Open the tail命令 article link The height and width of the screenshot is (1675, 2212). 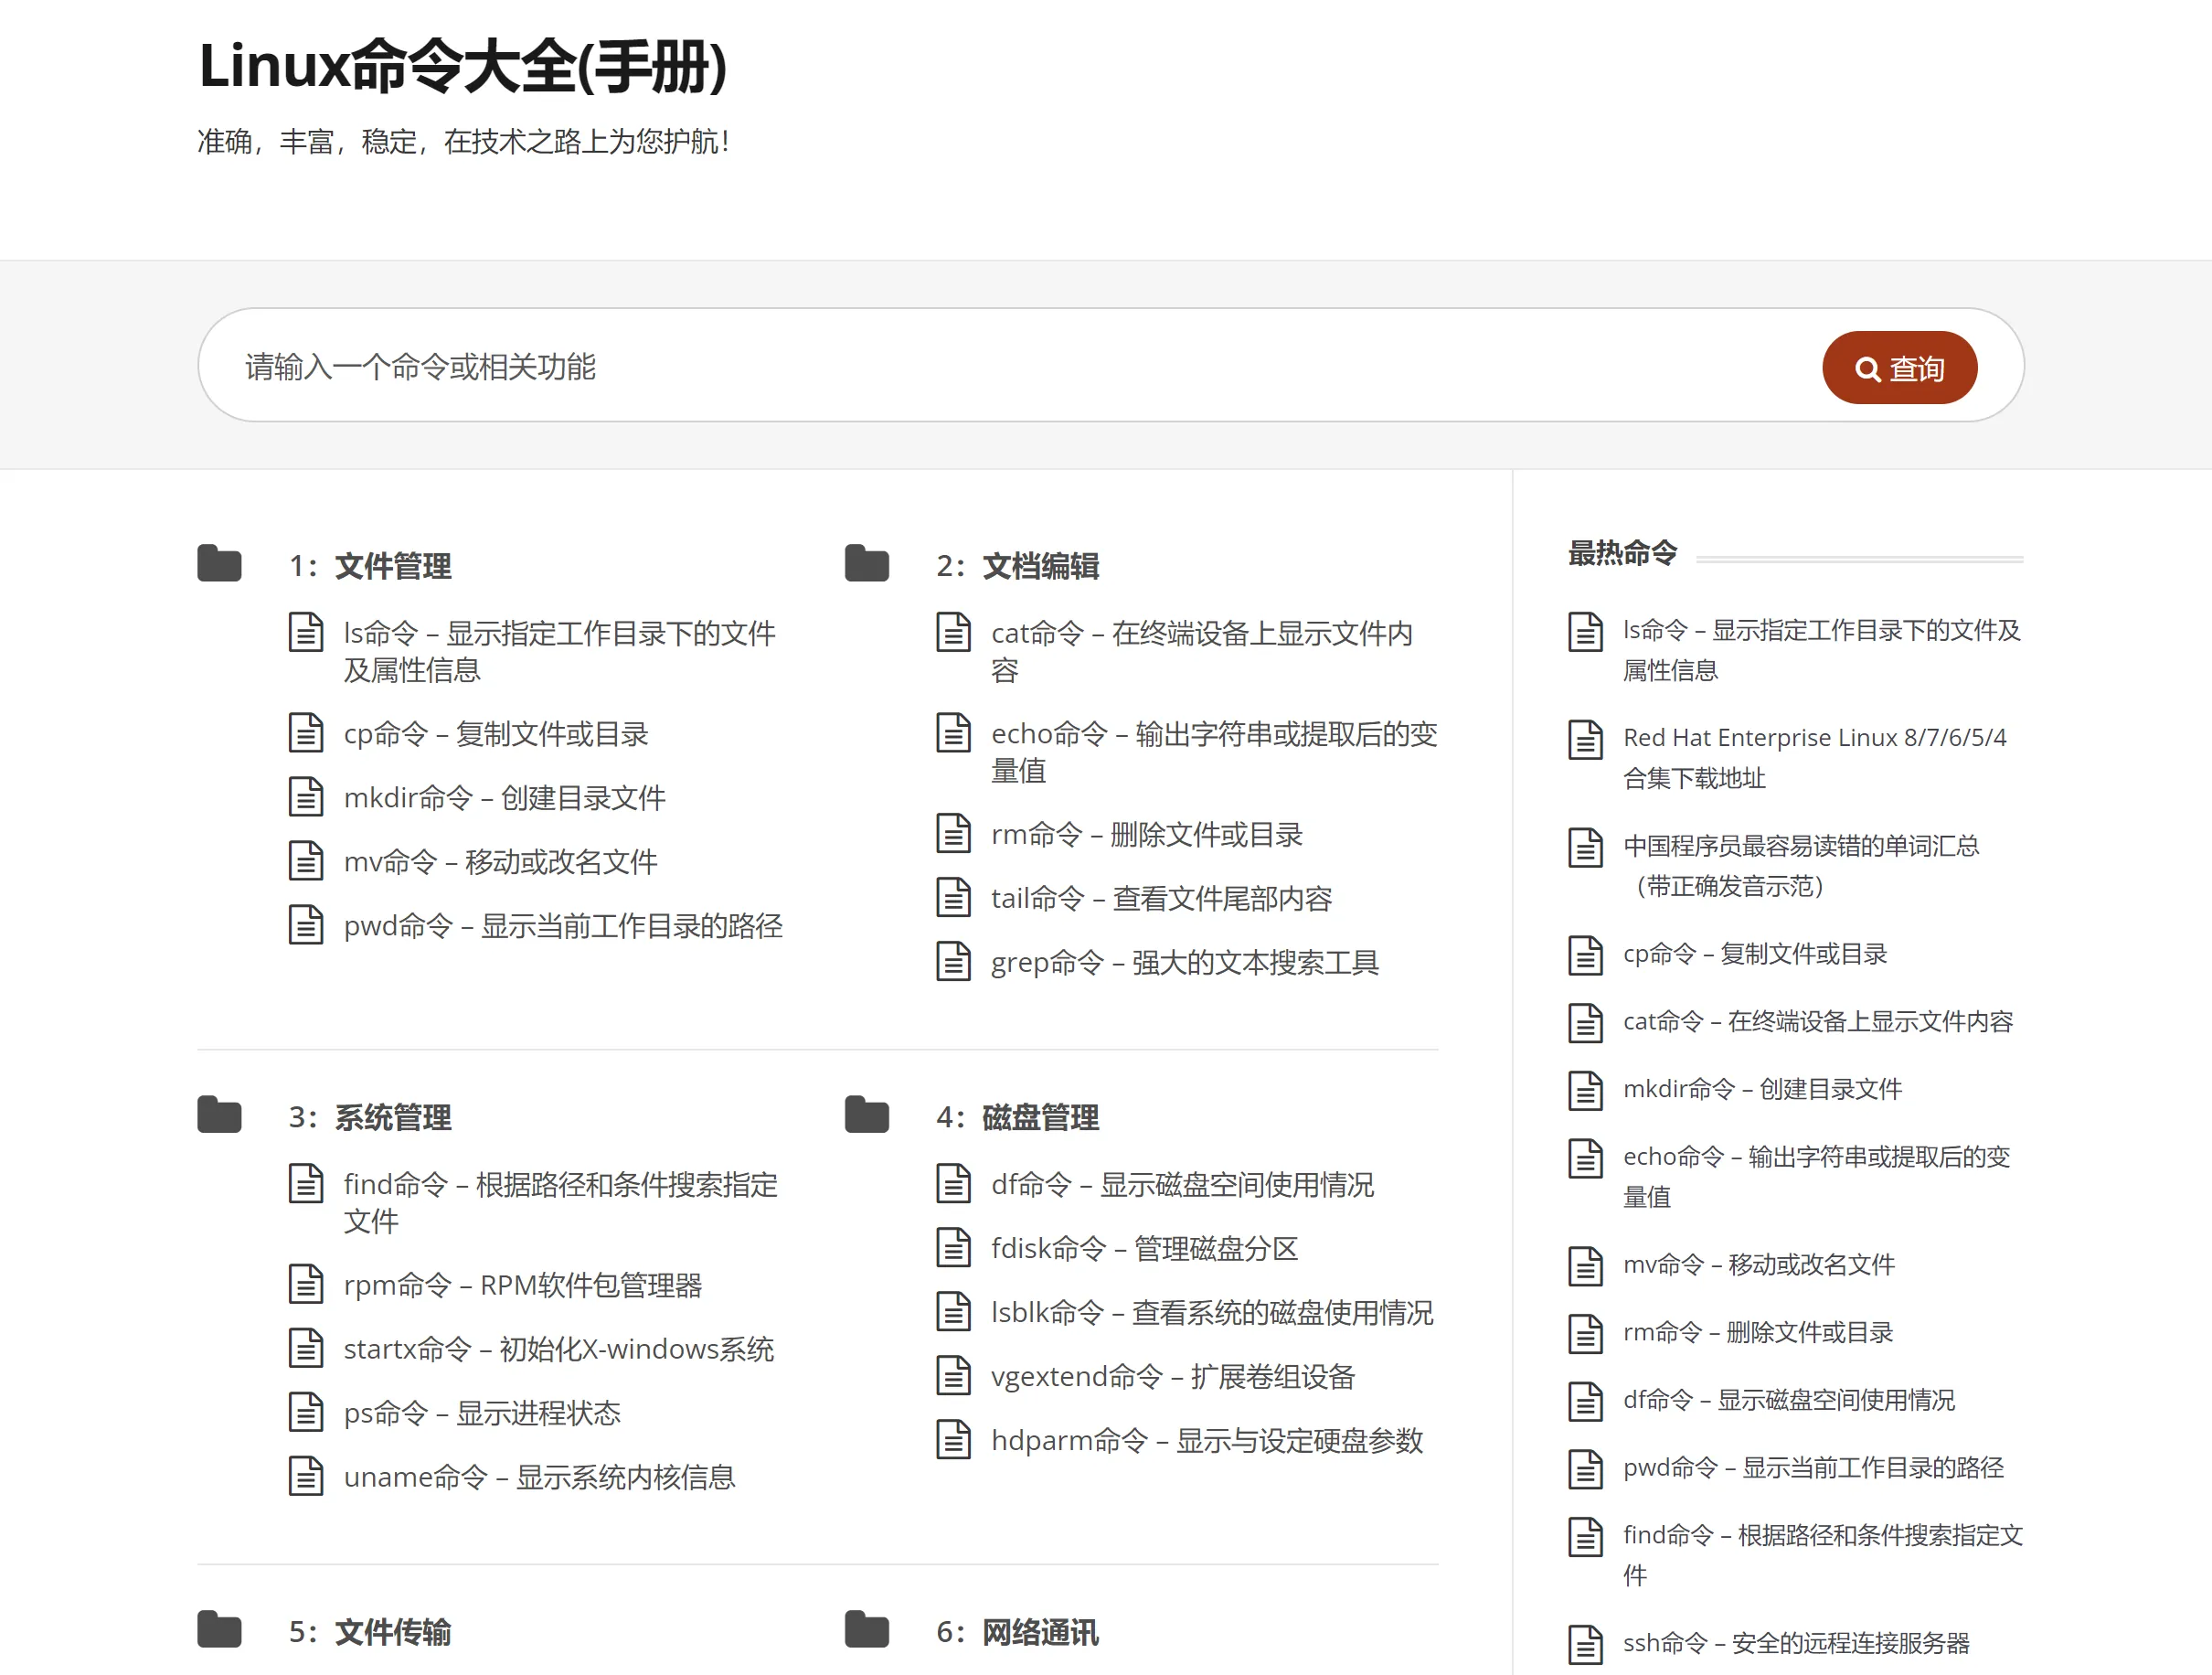point(1160,898)
